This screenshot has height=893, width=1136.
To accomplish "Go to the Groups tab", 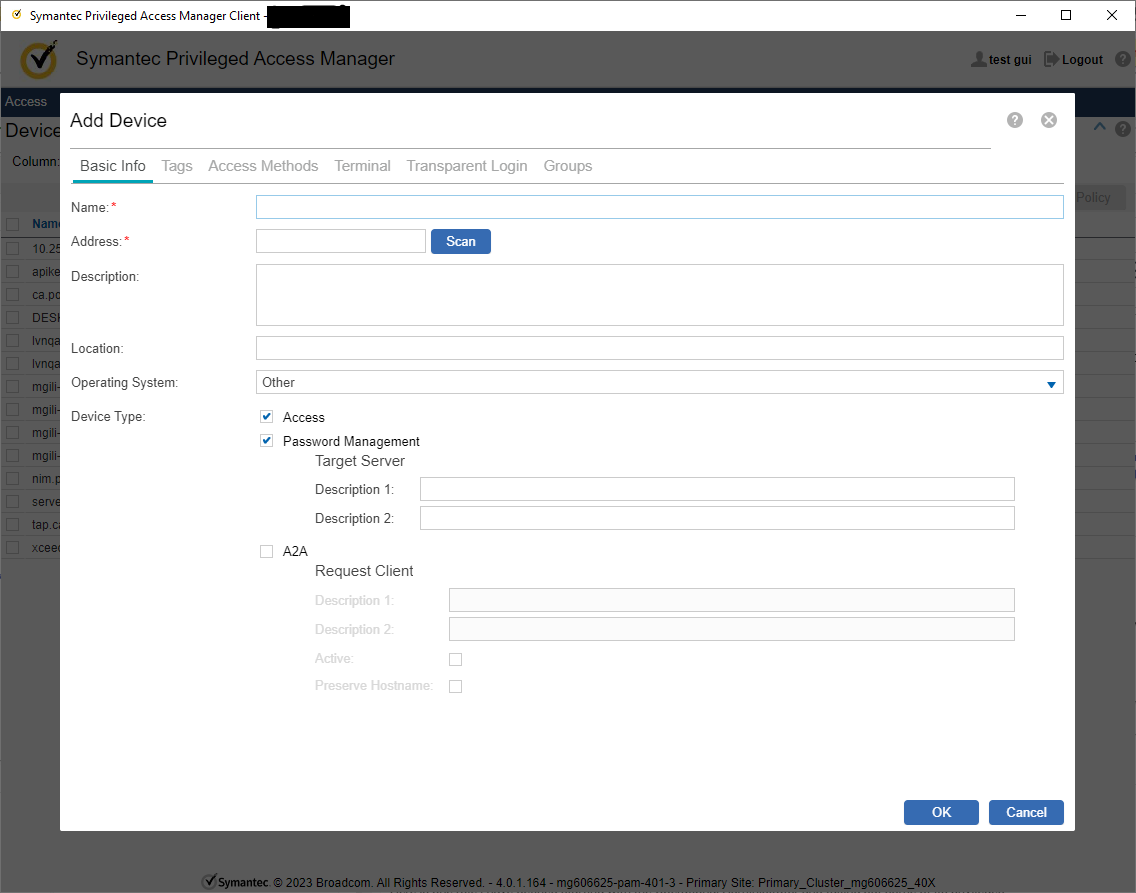I will tap(568, 166).
